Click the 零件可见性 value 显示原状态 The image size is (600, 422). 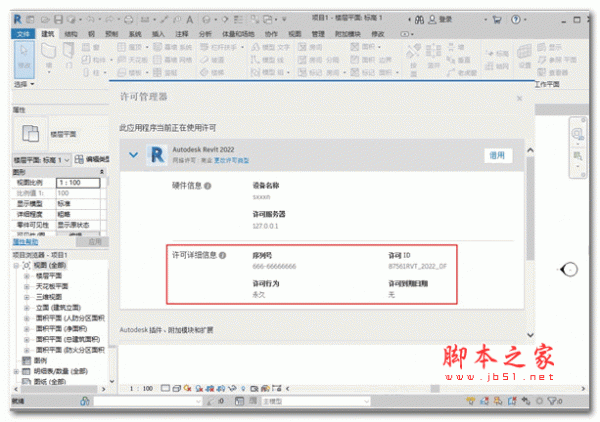78,225
